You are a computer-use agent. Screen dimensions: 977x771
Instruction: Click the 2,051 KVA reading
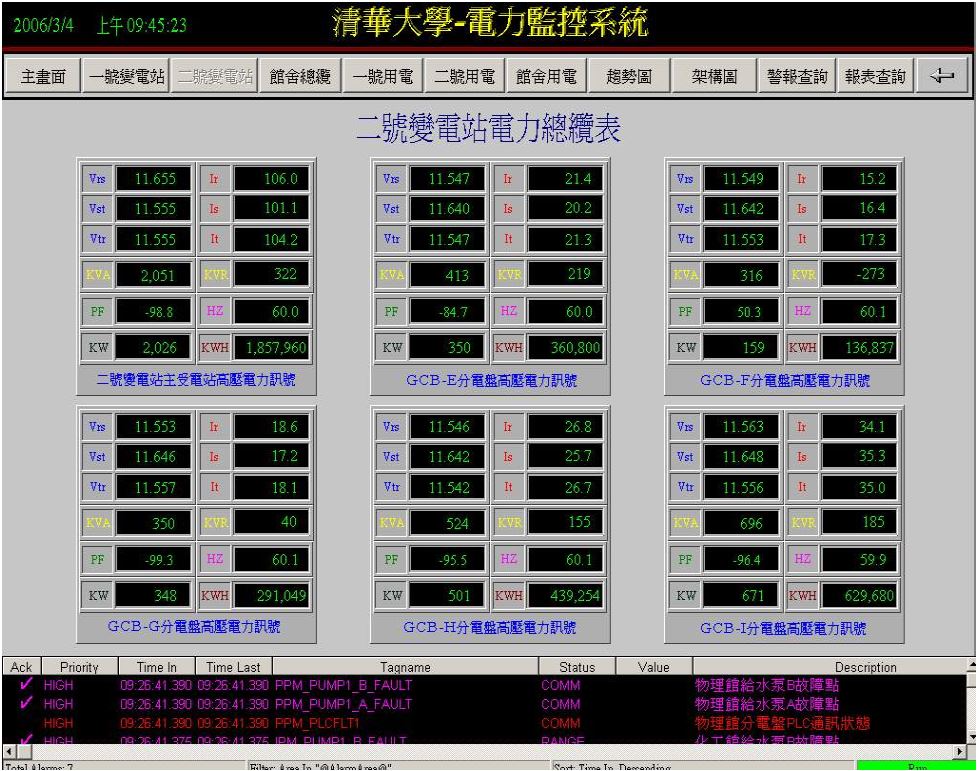tap(153, 274)
